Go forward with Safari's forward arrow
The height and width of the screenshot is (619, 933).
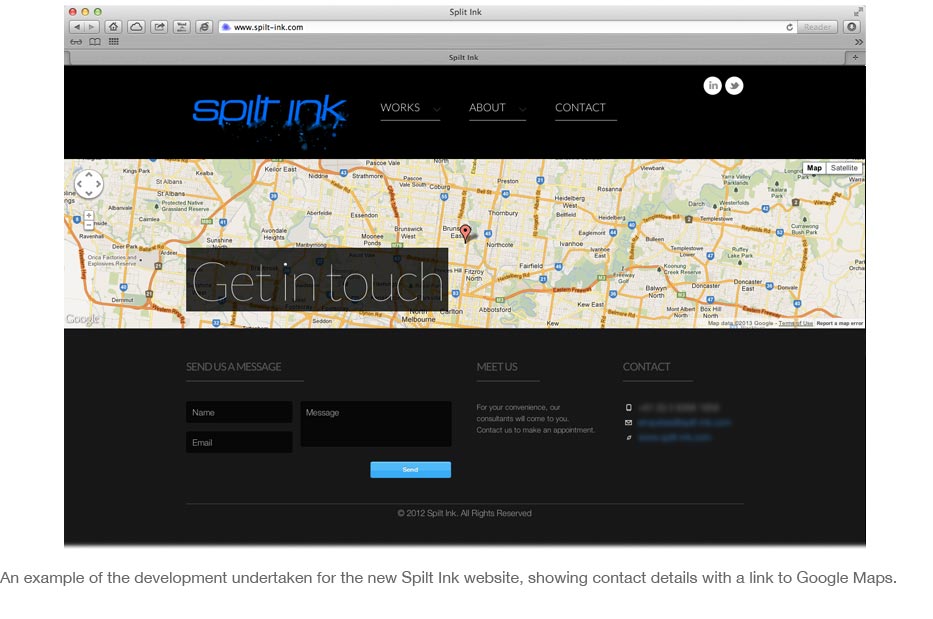(x=91, y=27)
